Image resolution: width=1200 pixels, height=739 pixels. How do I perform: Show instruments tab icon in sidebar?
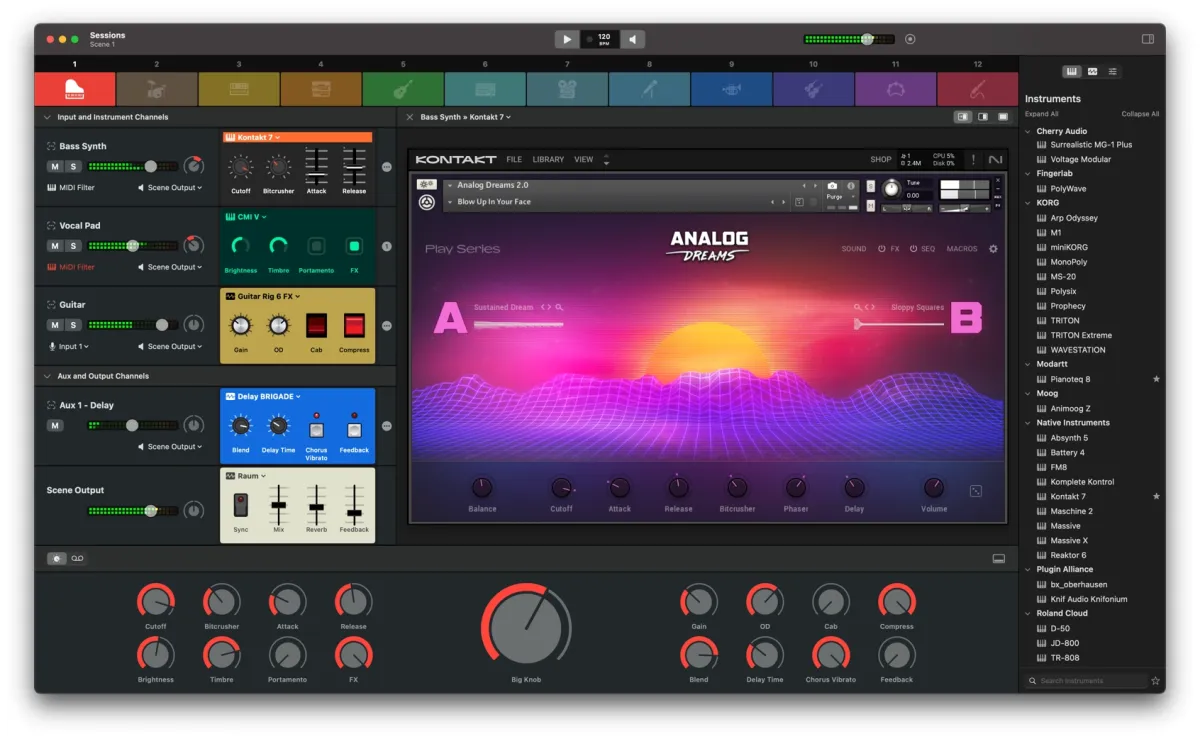coord(1071,71)
